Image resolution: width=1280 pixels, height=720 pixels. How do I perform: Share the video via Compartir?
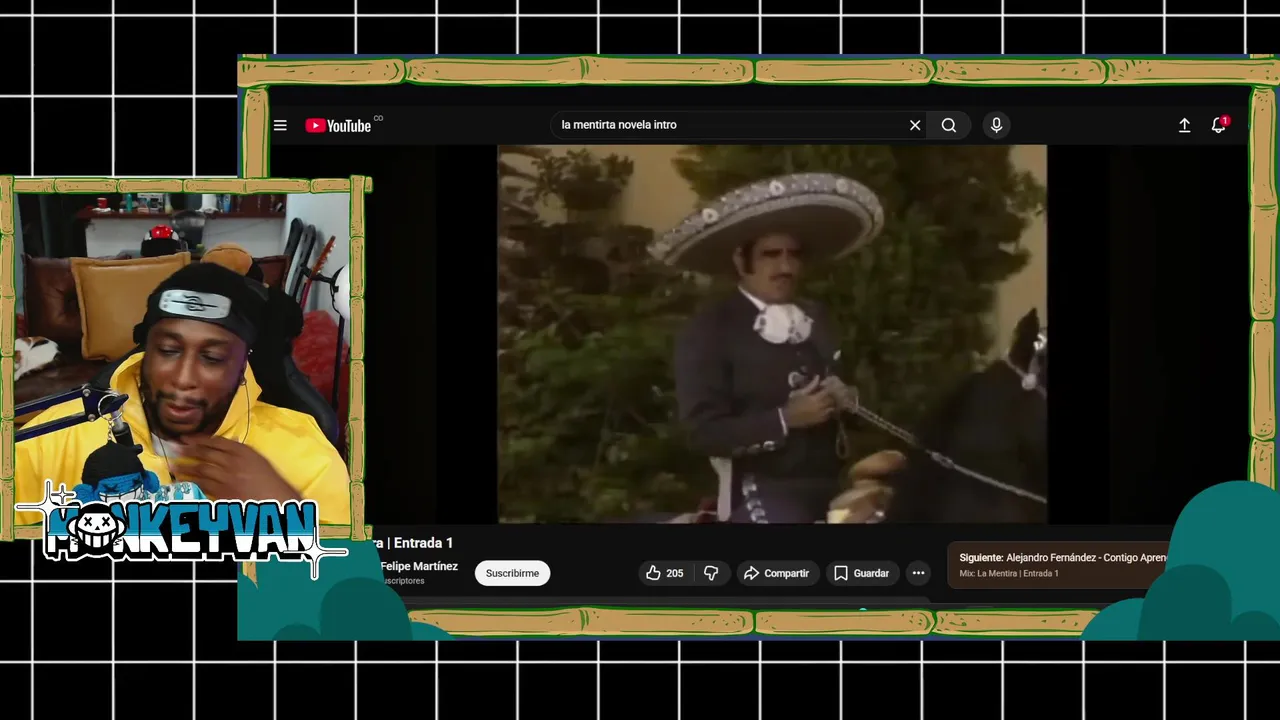[x=777, y=573]
